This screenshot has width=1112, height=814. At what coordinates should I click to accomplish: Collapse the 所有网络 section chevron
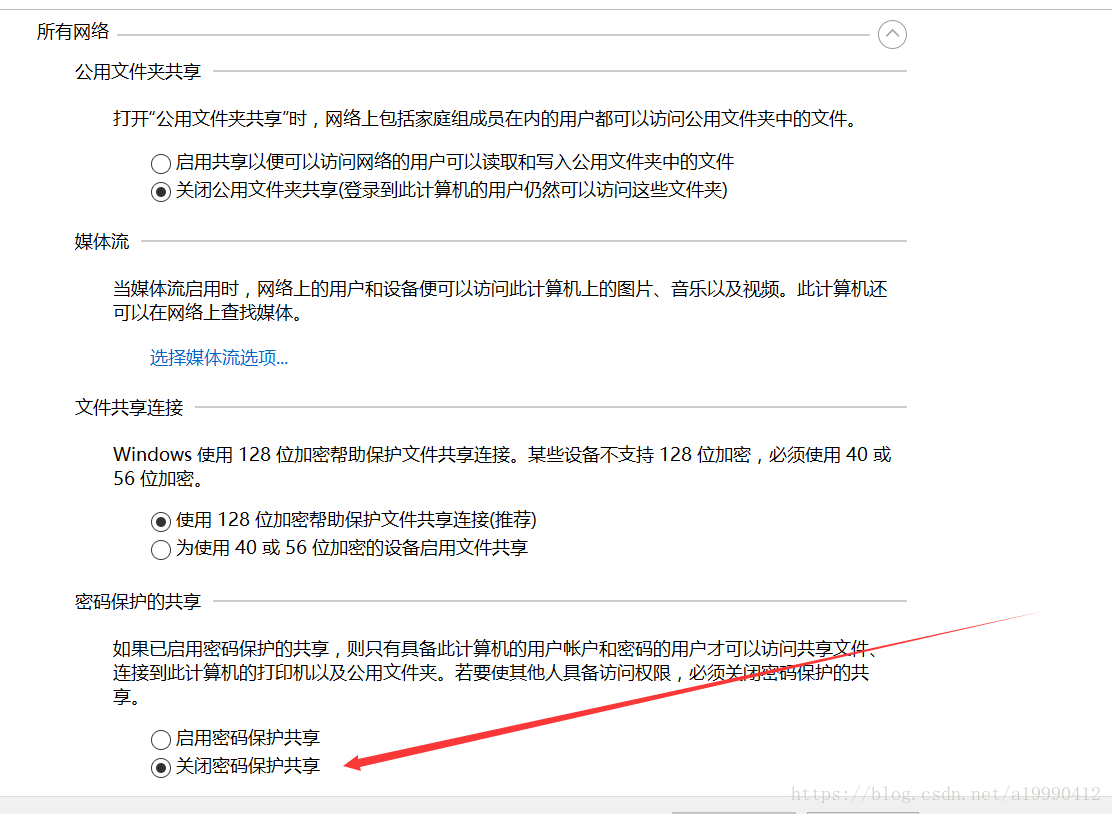[x=891, y=34]
